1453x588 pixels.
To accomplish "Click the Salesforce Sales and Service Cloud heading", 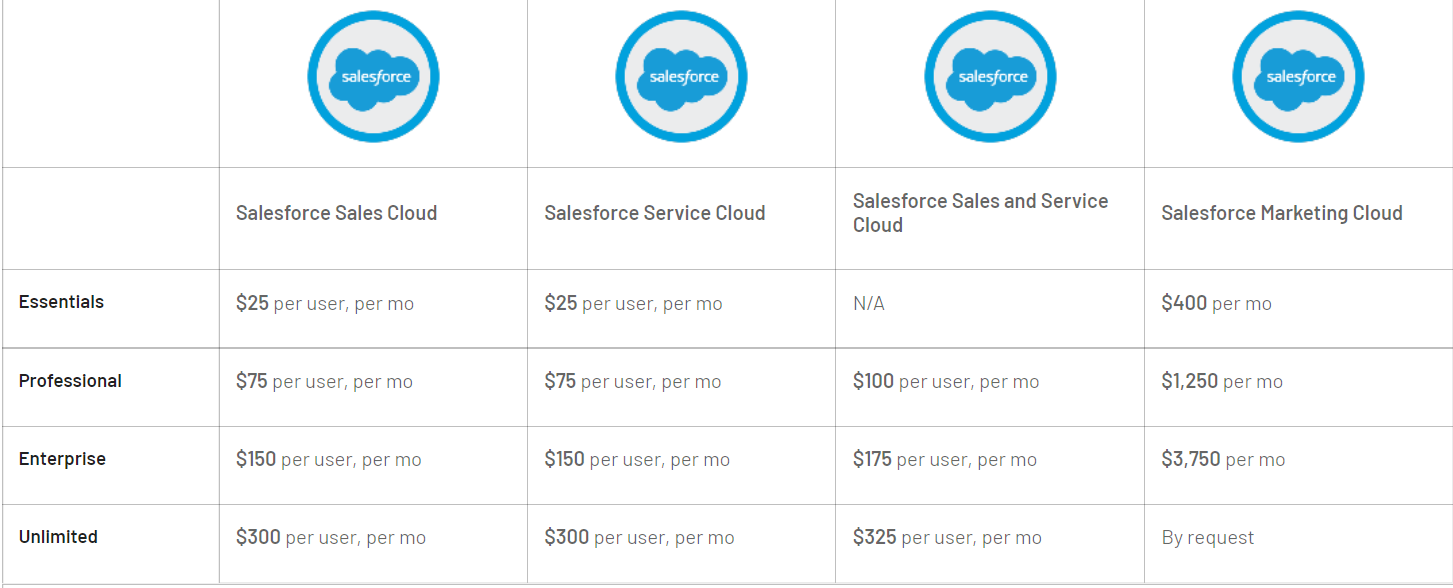I will [980, 213].
